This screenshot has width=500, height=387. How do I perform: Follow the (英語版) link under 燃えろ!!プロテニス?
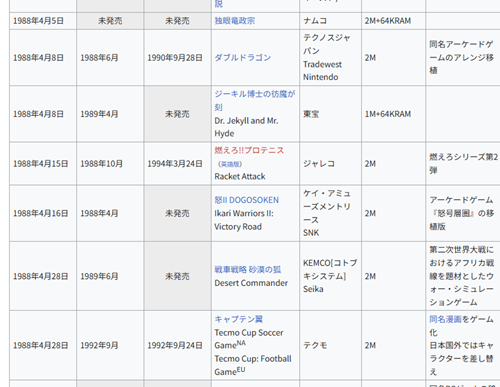point(230,164)
